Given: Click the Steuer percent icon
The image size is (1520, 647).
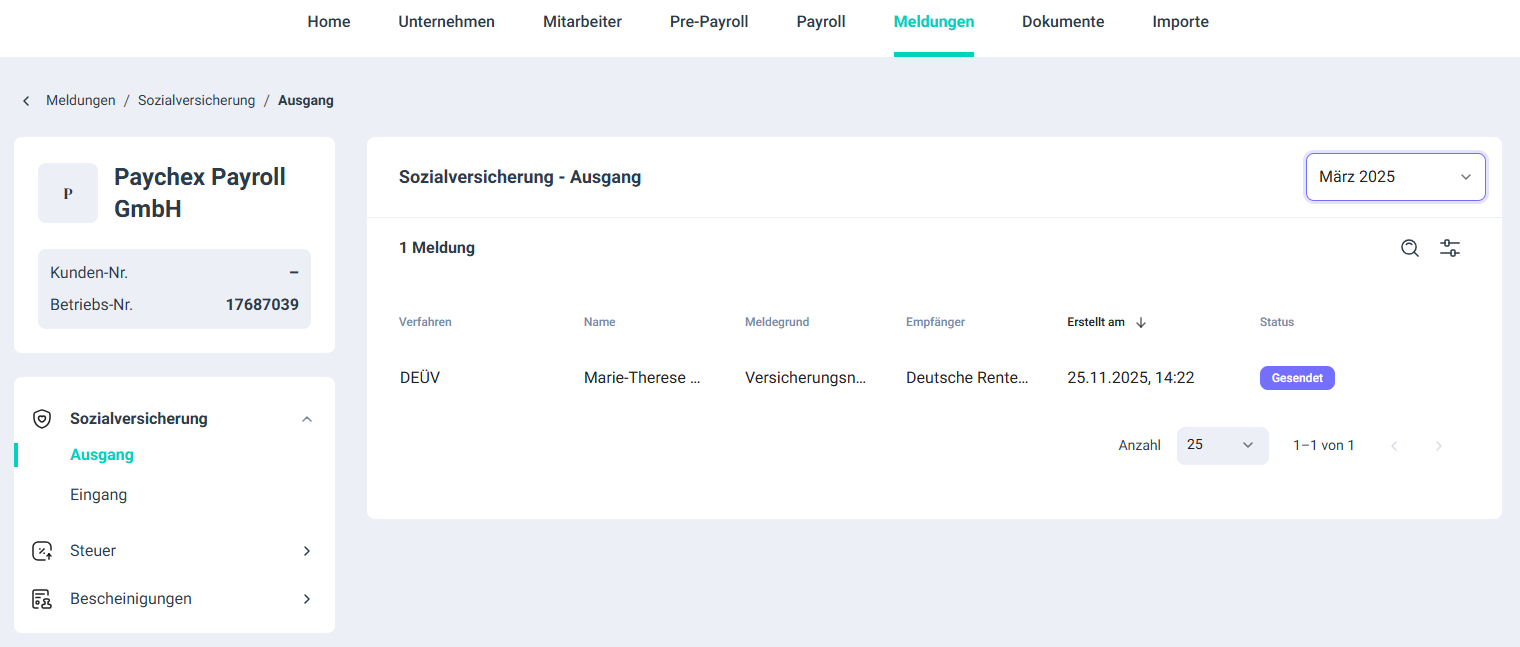Looking at the screenshot, I should click(x=42, y=551).
